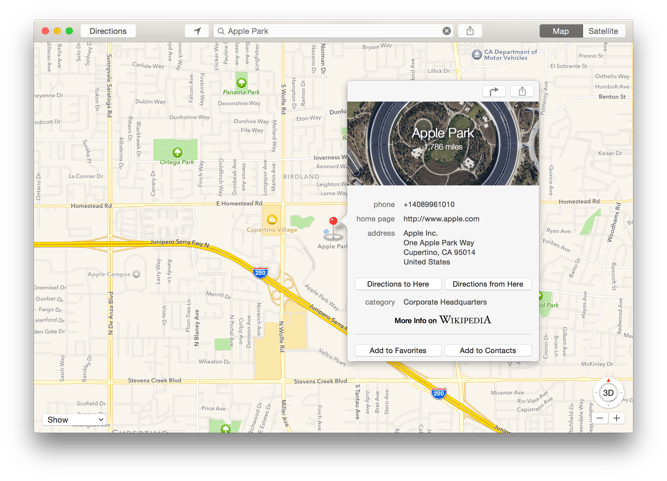Click the popup share icon
The image size is (667, 481).
click(522, 91)
